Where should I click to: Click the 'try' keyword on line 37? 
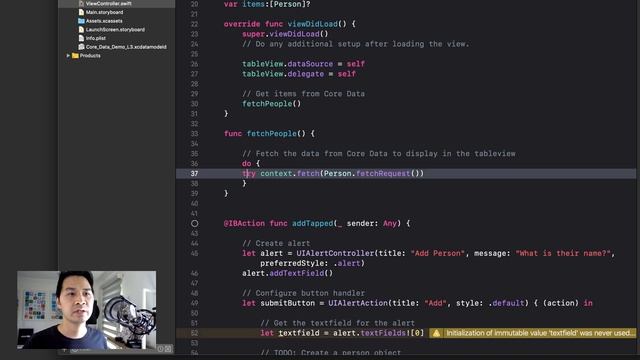[x=249, y=173]
